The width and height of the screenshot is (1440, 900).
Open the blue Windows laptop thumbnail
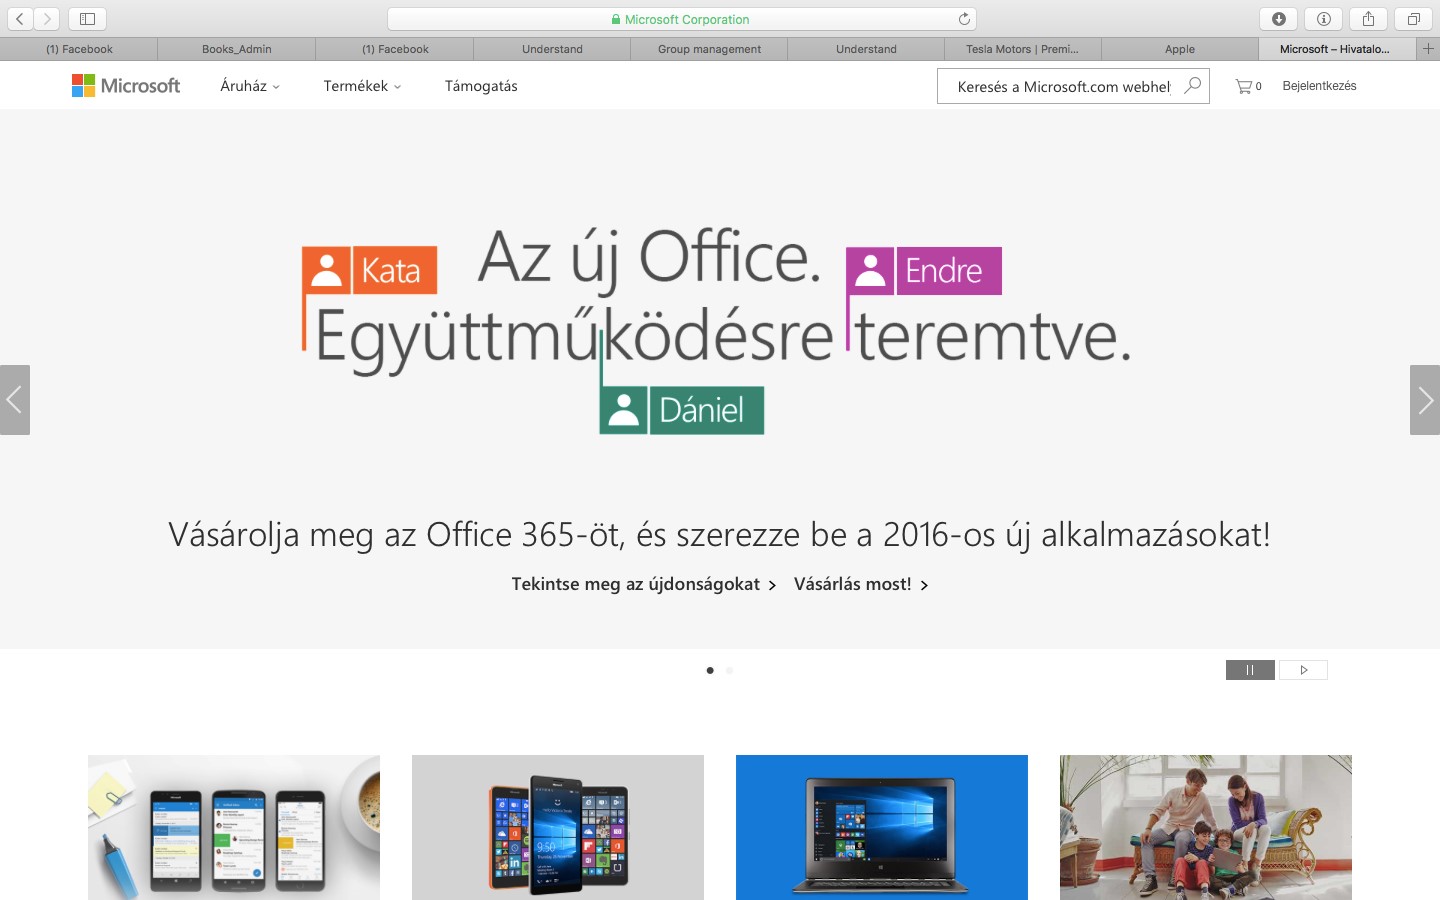[x=882, y=827]
